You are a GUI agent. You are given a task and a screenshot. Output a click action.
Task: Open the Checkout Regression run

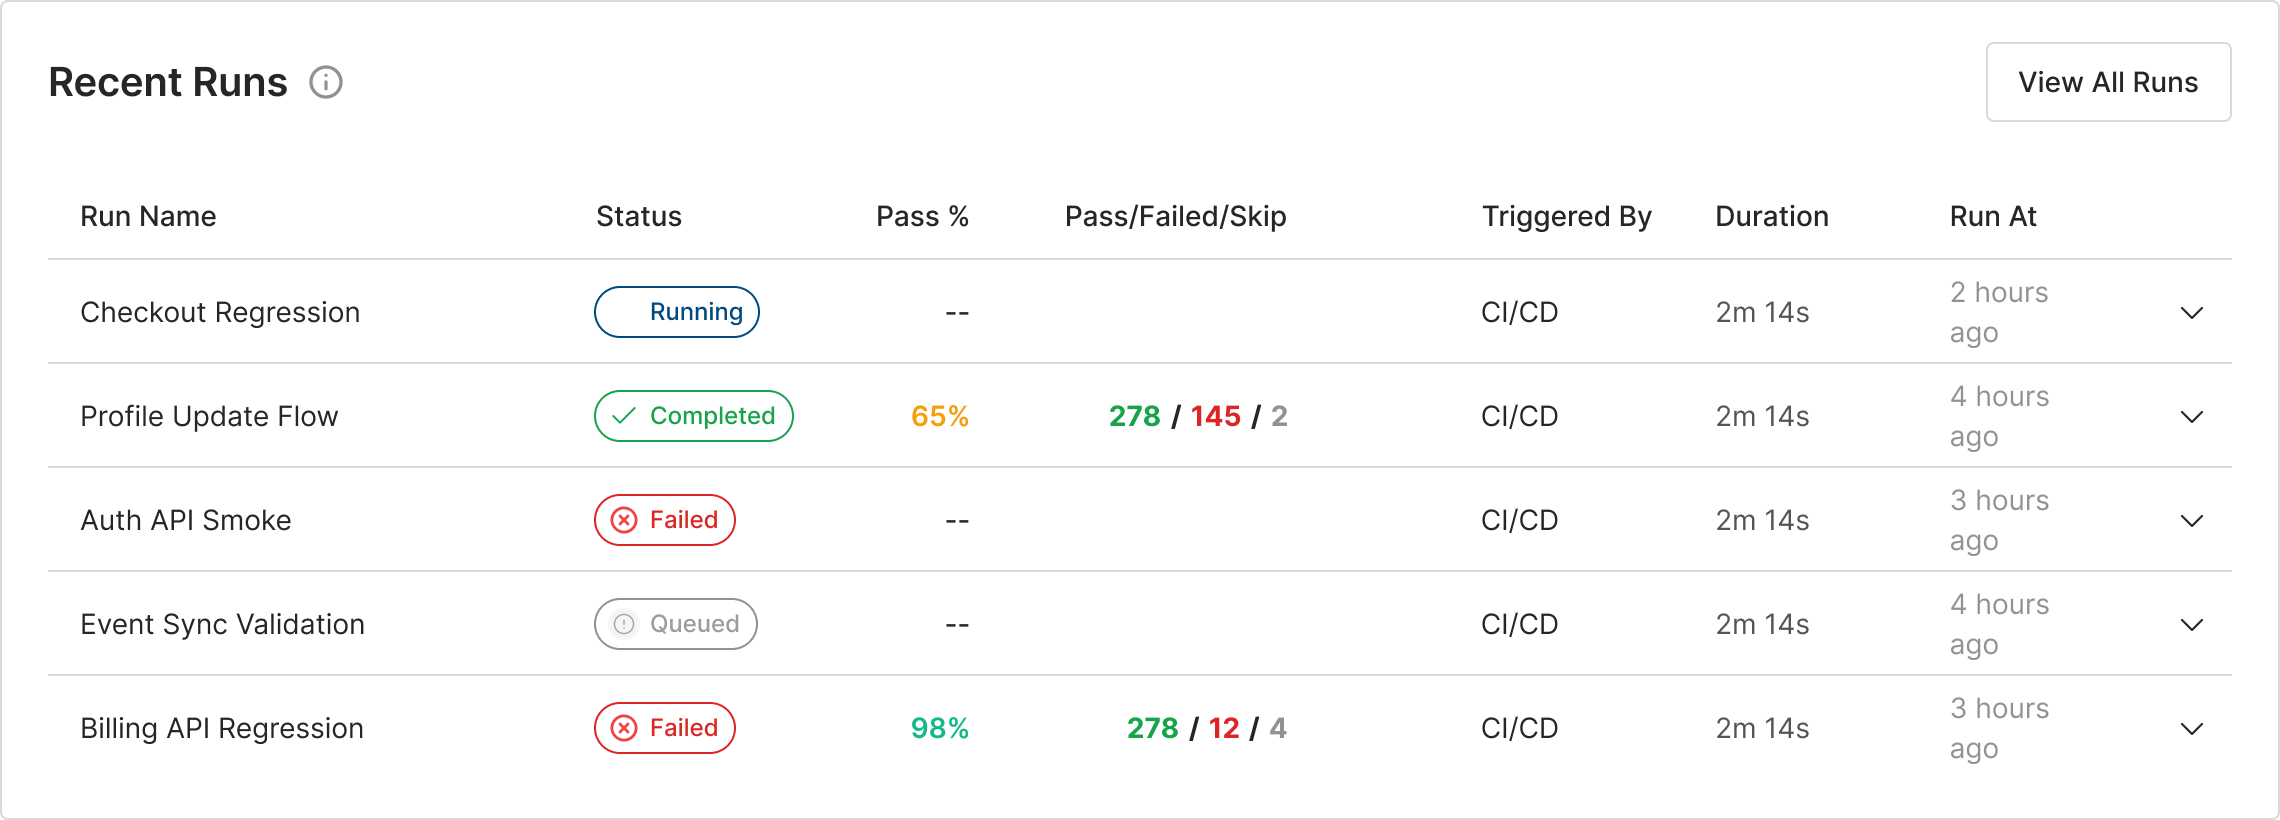pyautogui.click(x=220, y=312)
